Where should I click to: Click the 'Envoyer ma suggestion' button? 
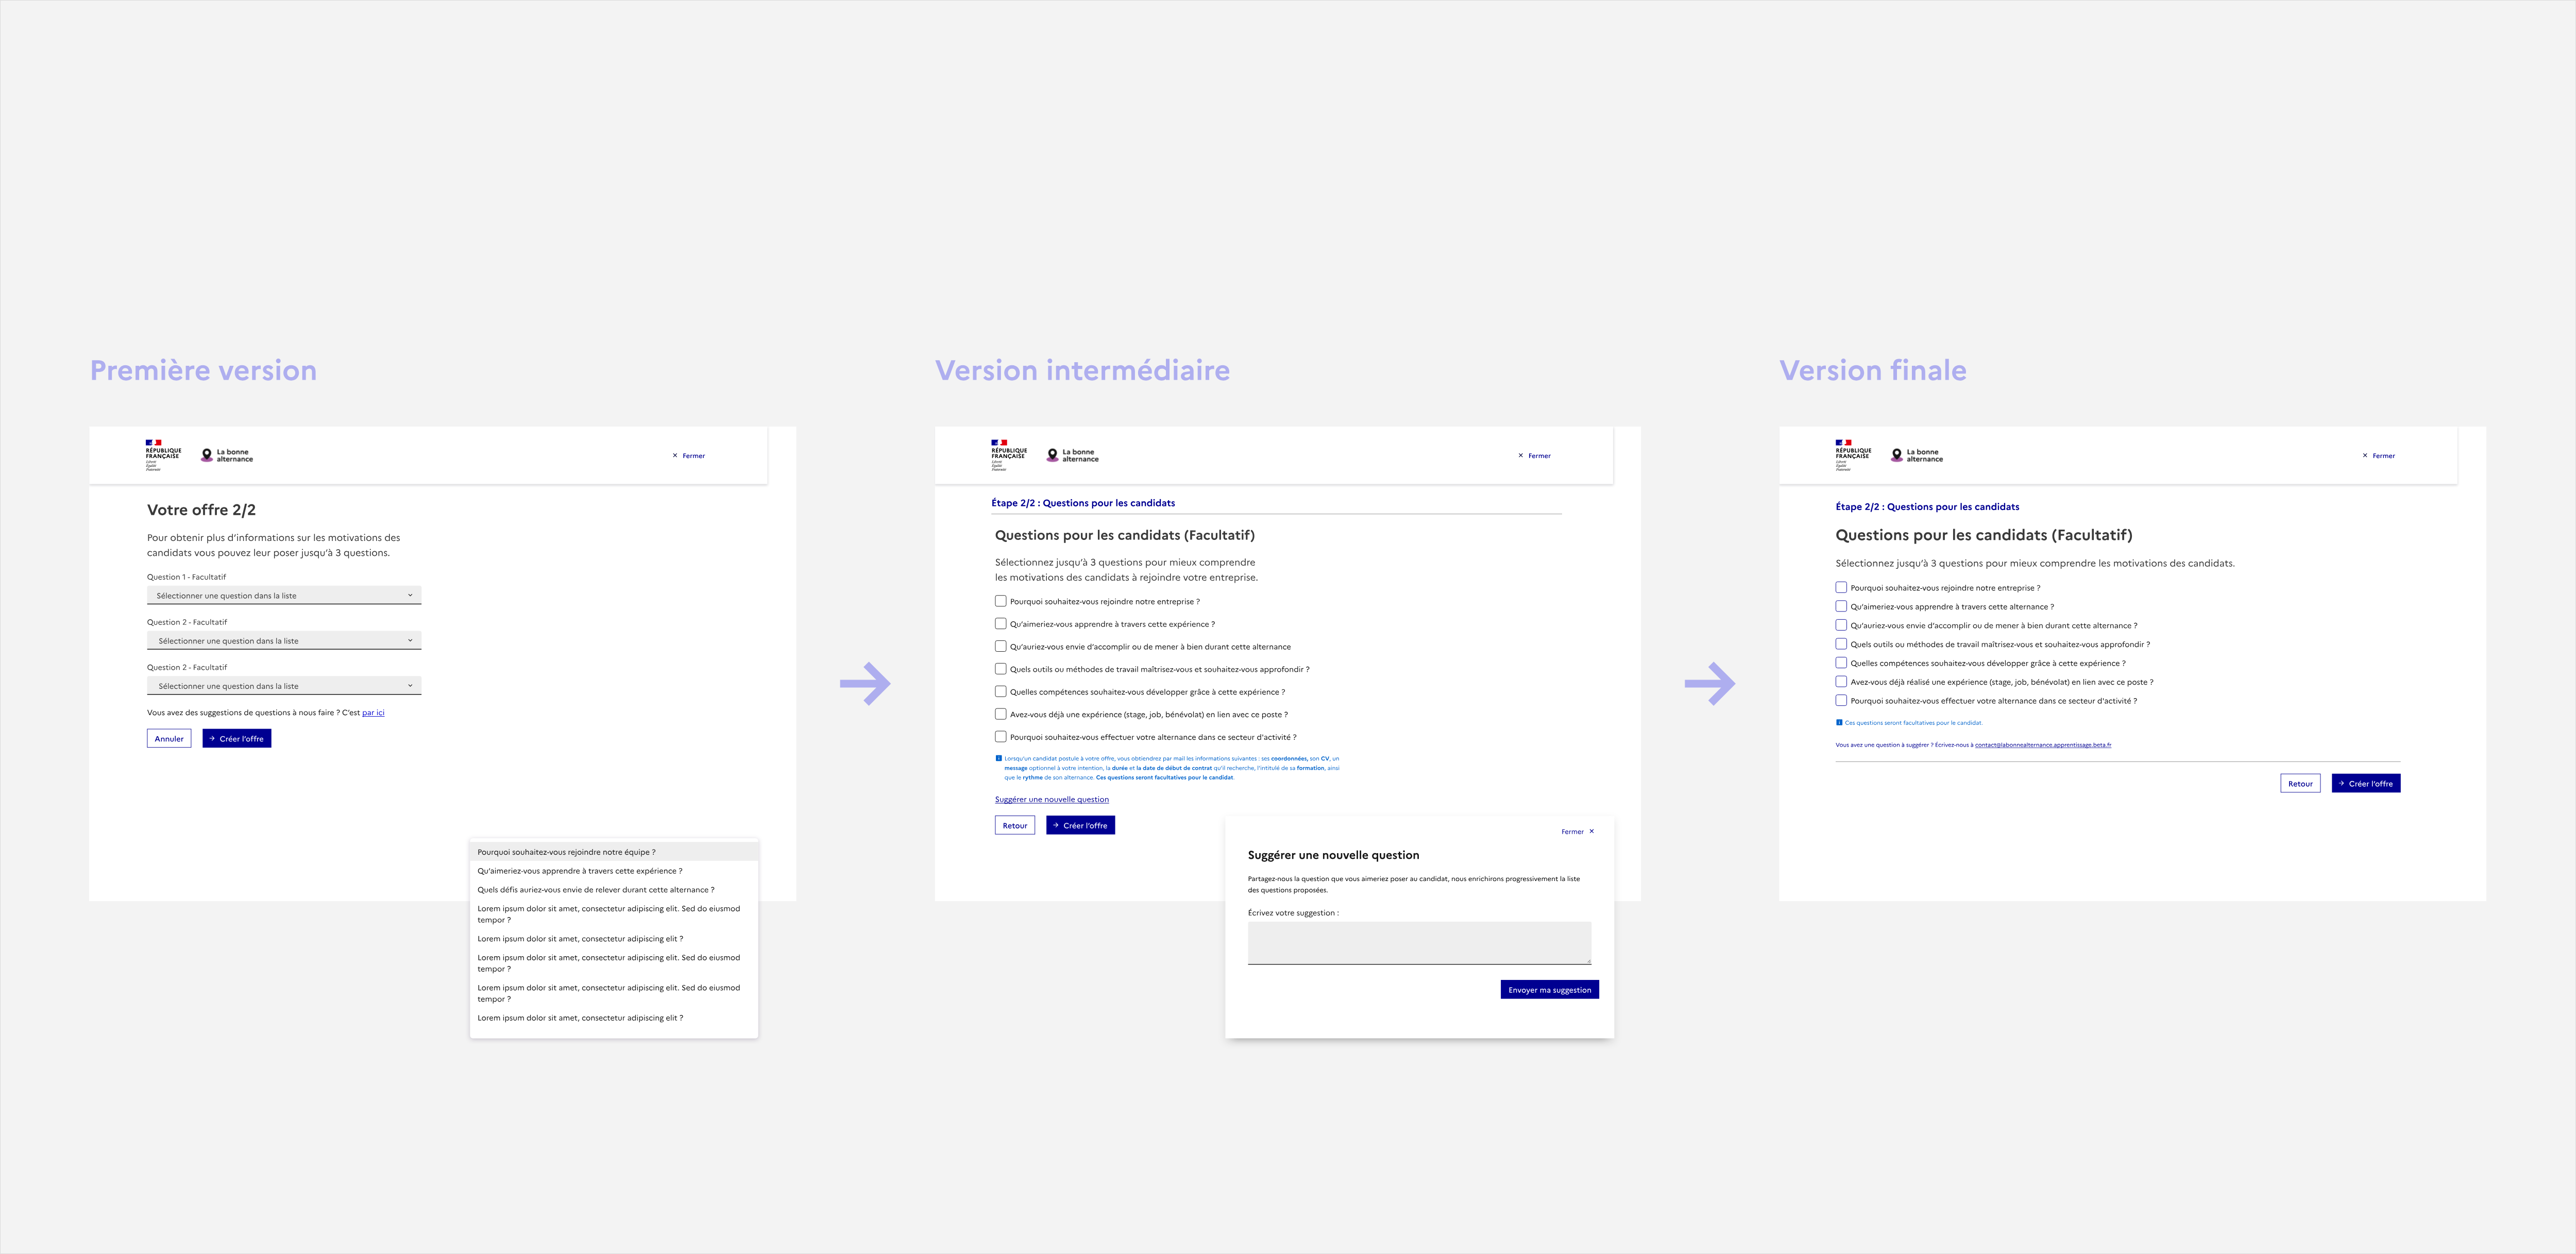click(1549, 990)
